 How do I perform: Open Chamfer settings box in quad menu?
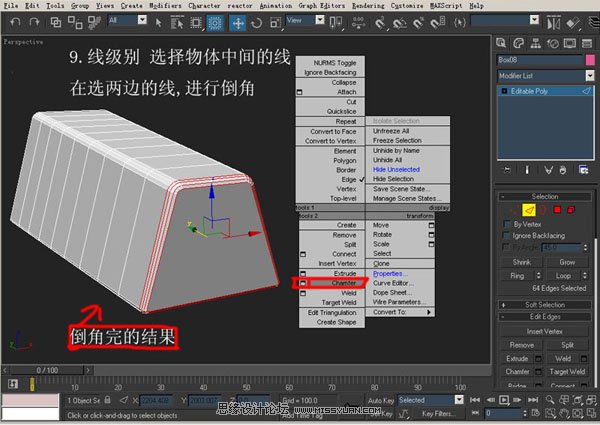coord(303,283)
